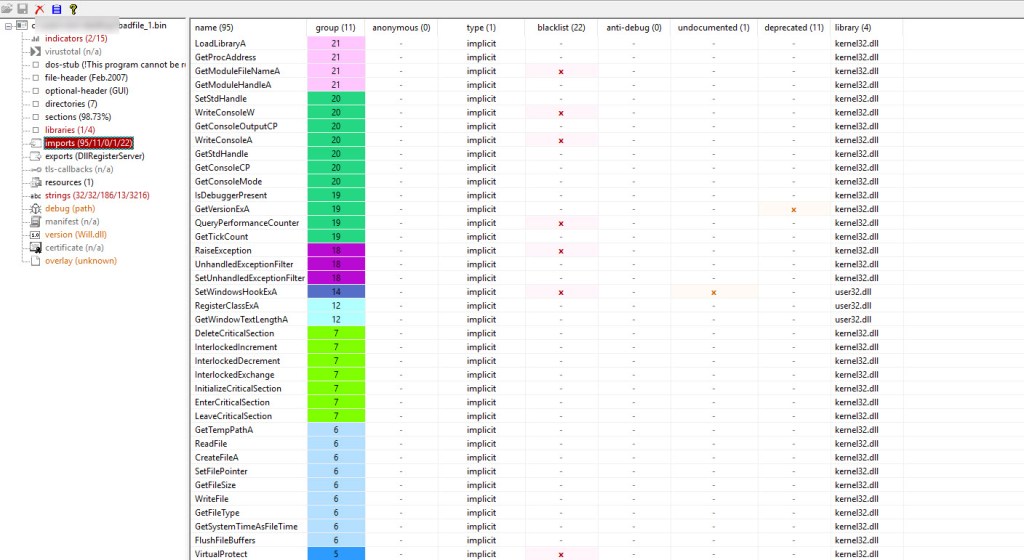Click the open file toolbar icon
Viewport: 1024px width, 560px height.
(x=7, y=9)
